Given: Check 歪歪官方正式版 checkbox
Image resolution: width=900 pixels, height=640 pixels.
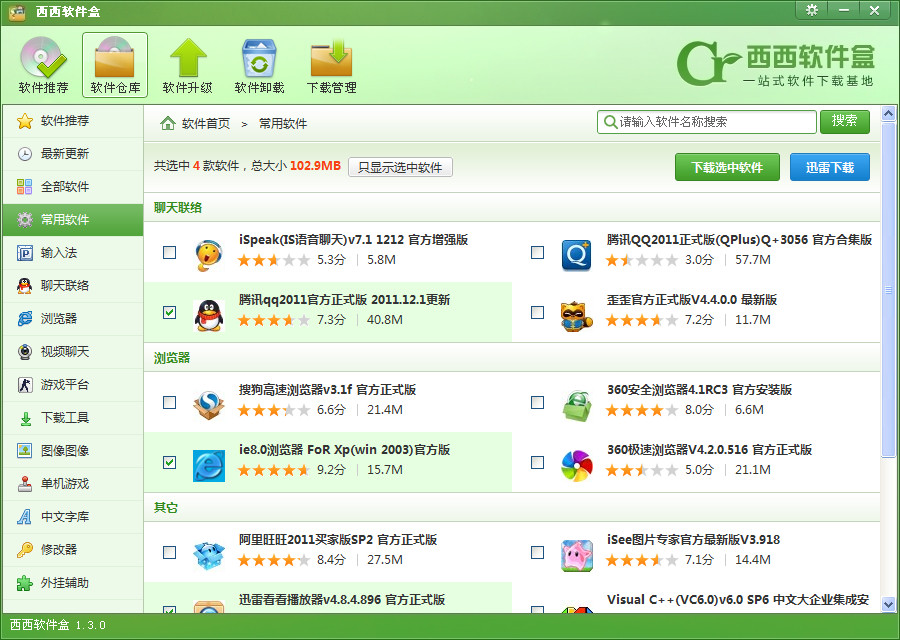Looking at the screenshot, I should tap(537, 312).
